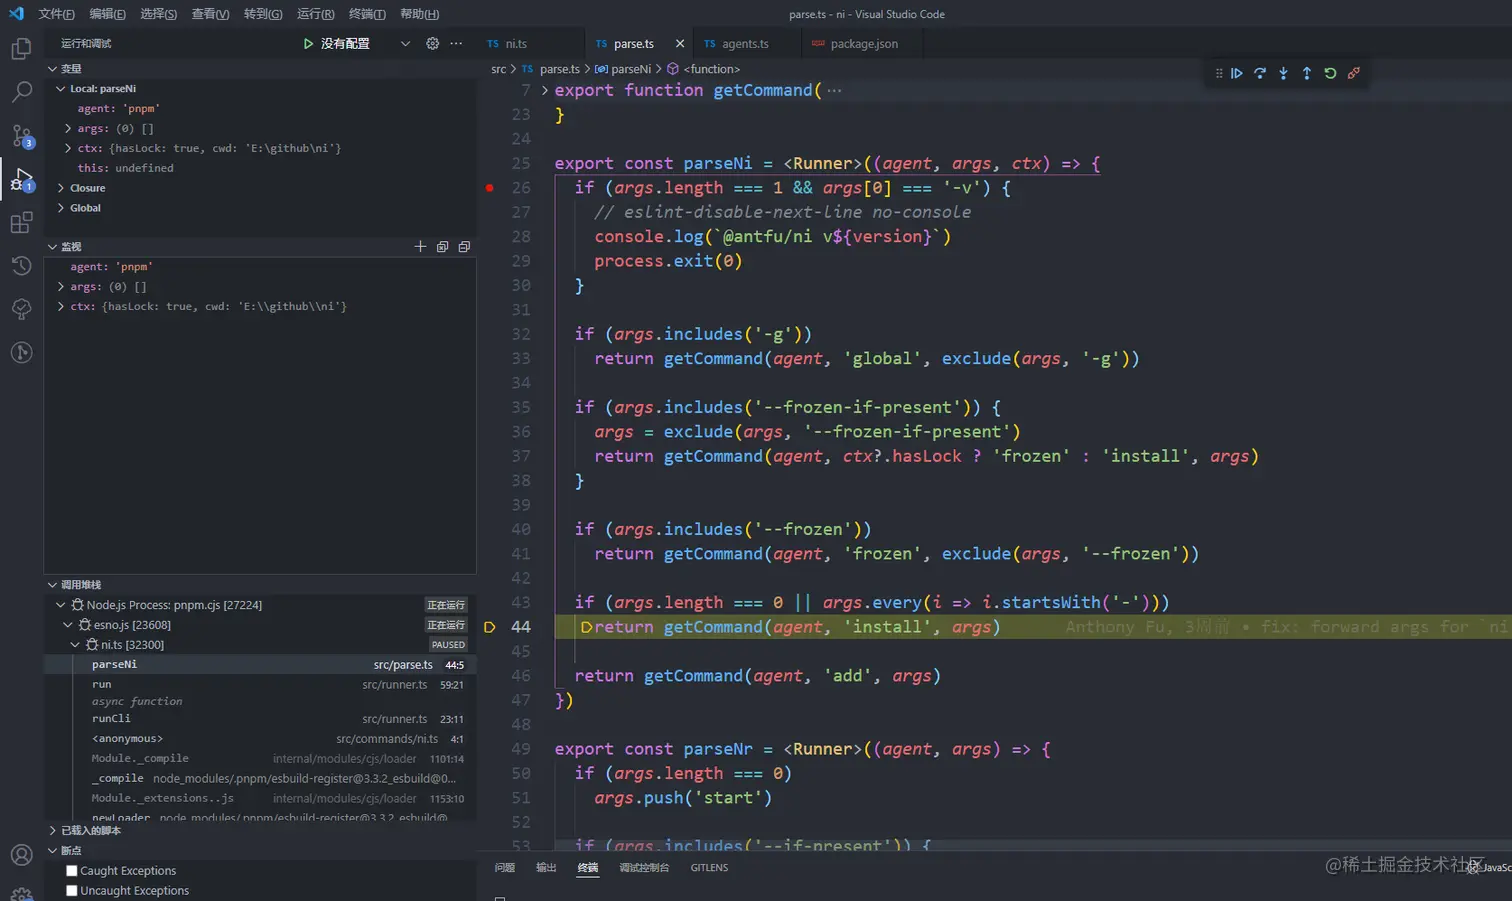Click parseNi breadcrumb item
This screenshot has height=901, width=1512.
point(623,69)
